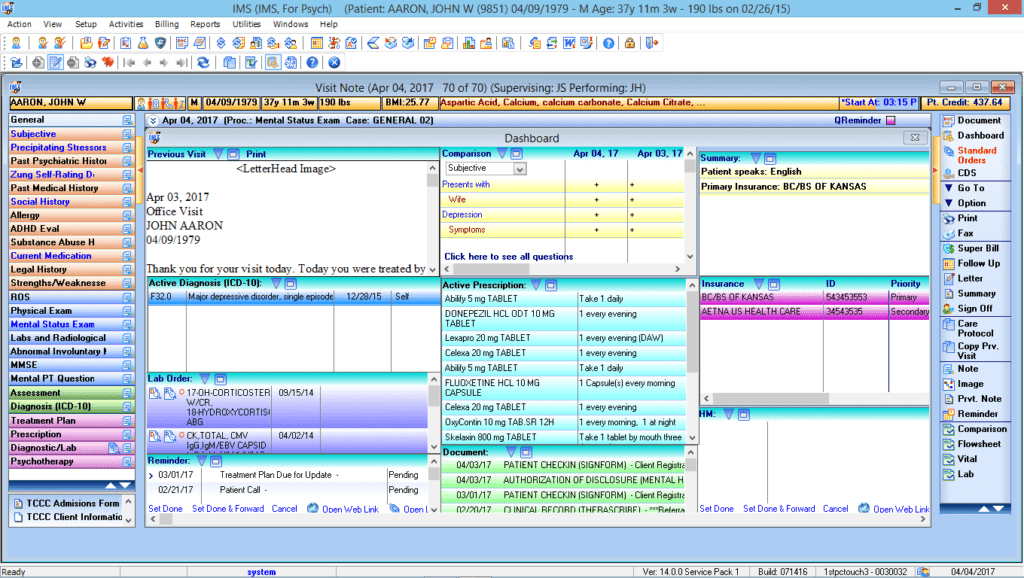Click the blue X close icon in visit toolbar
The height and width of the screenshot is (578, 1024).
click(334, 63)
